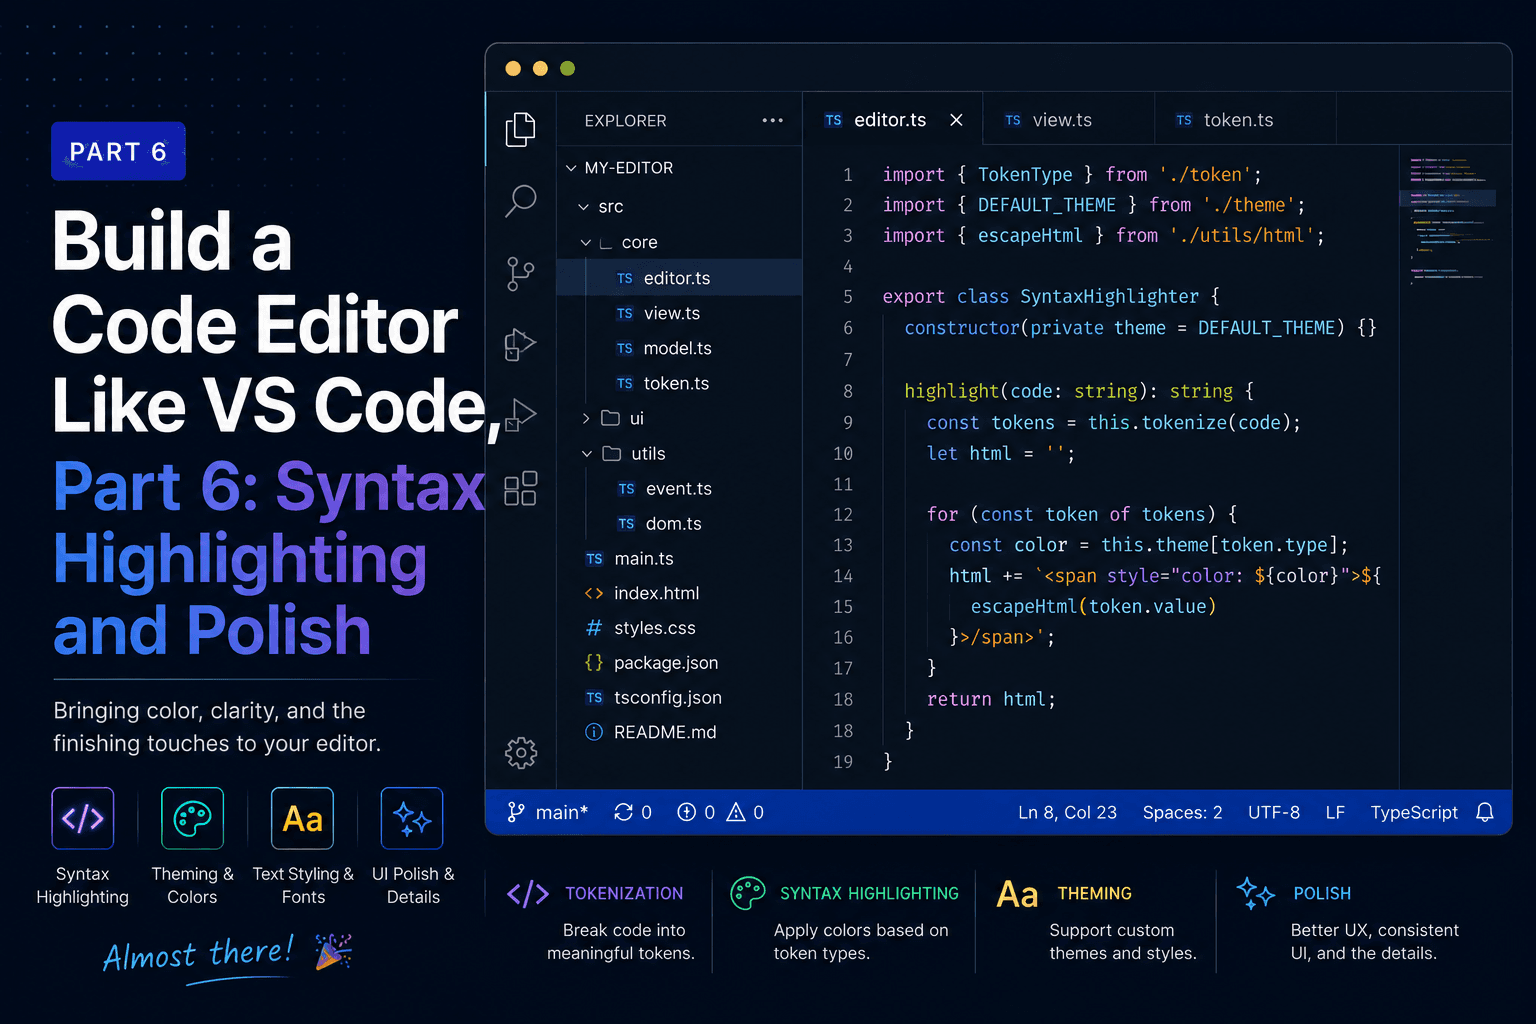Collapse the MY-EDITOR root folder
Screen dimensions: 1536x1024
(571, 168)
